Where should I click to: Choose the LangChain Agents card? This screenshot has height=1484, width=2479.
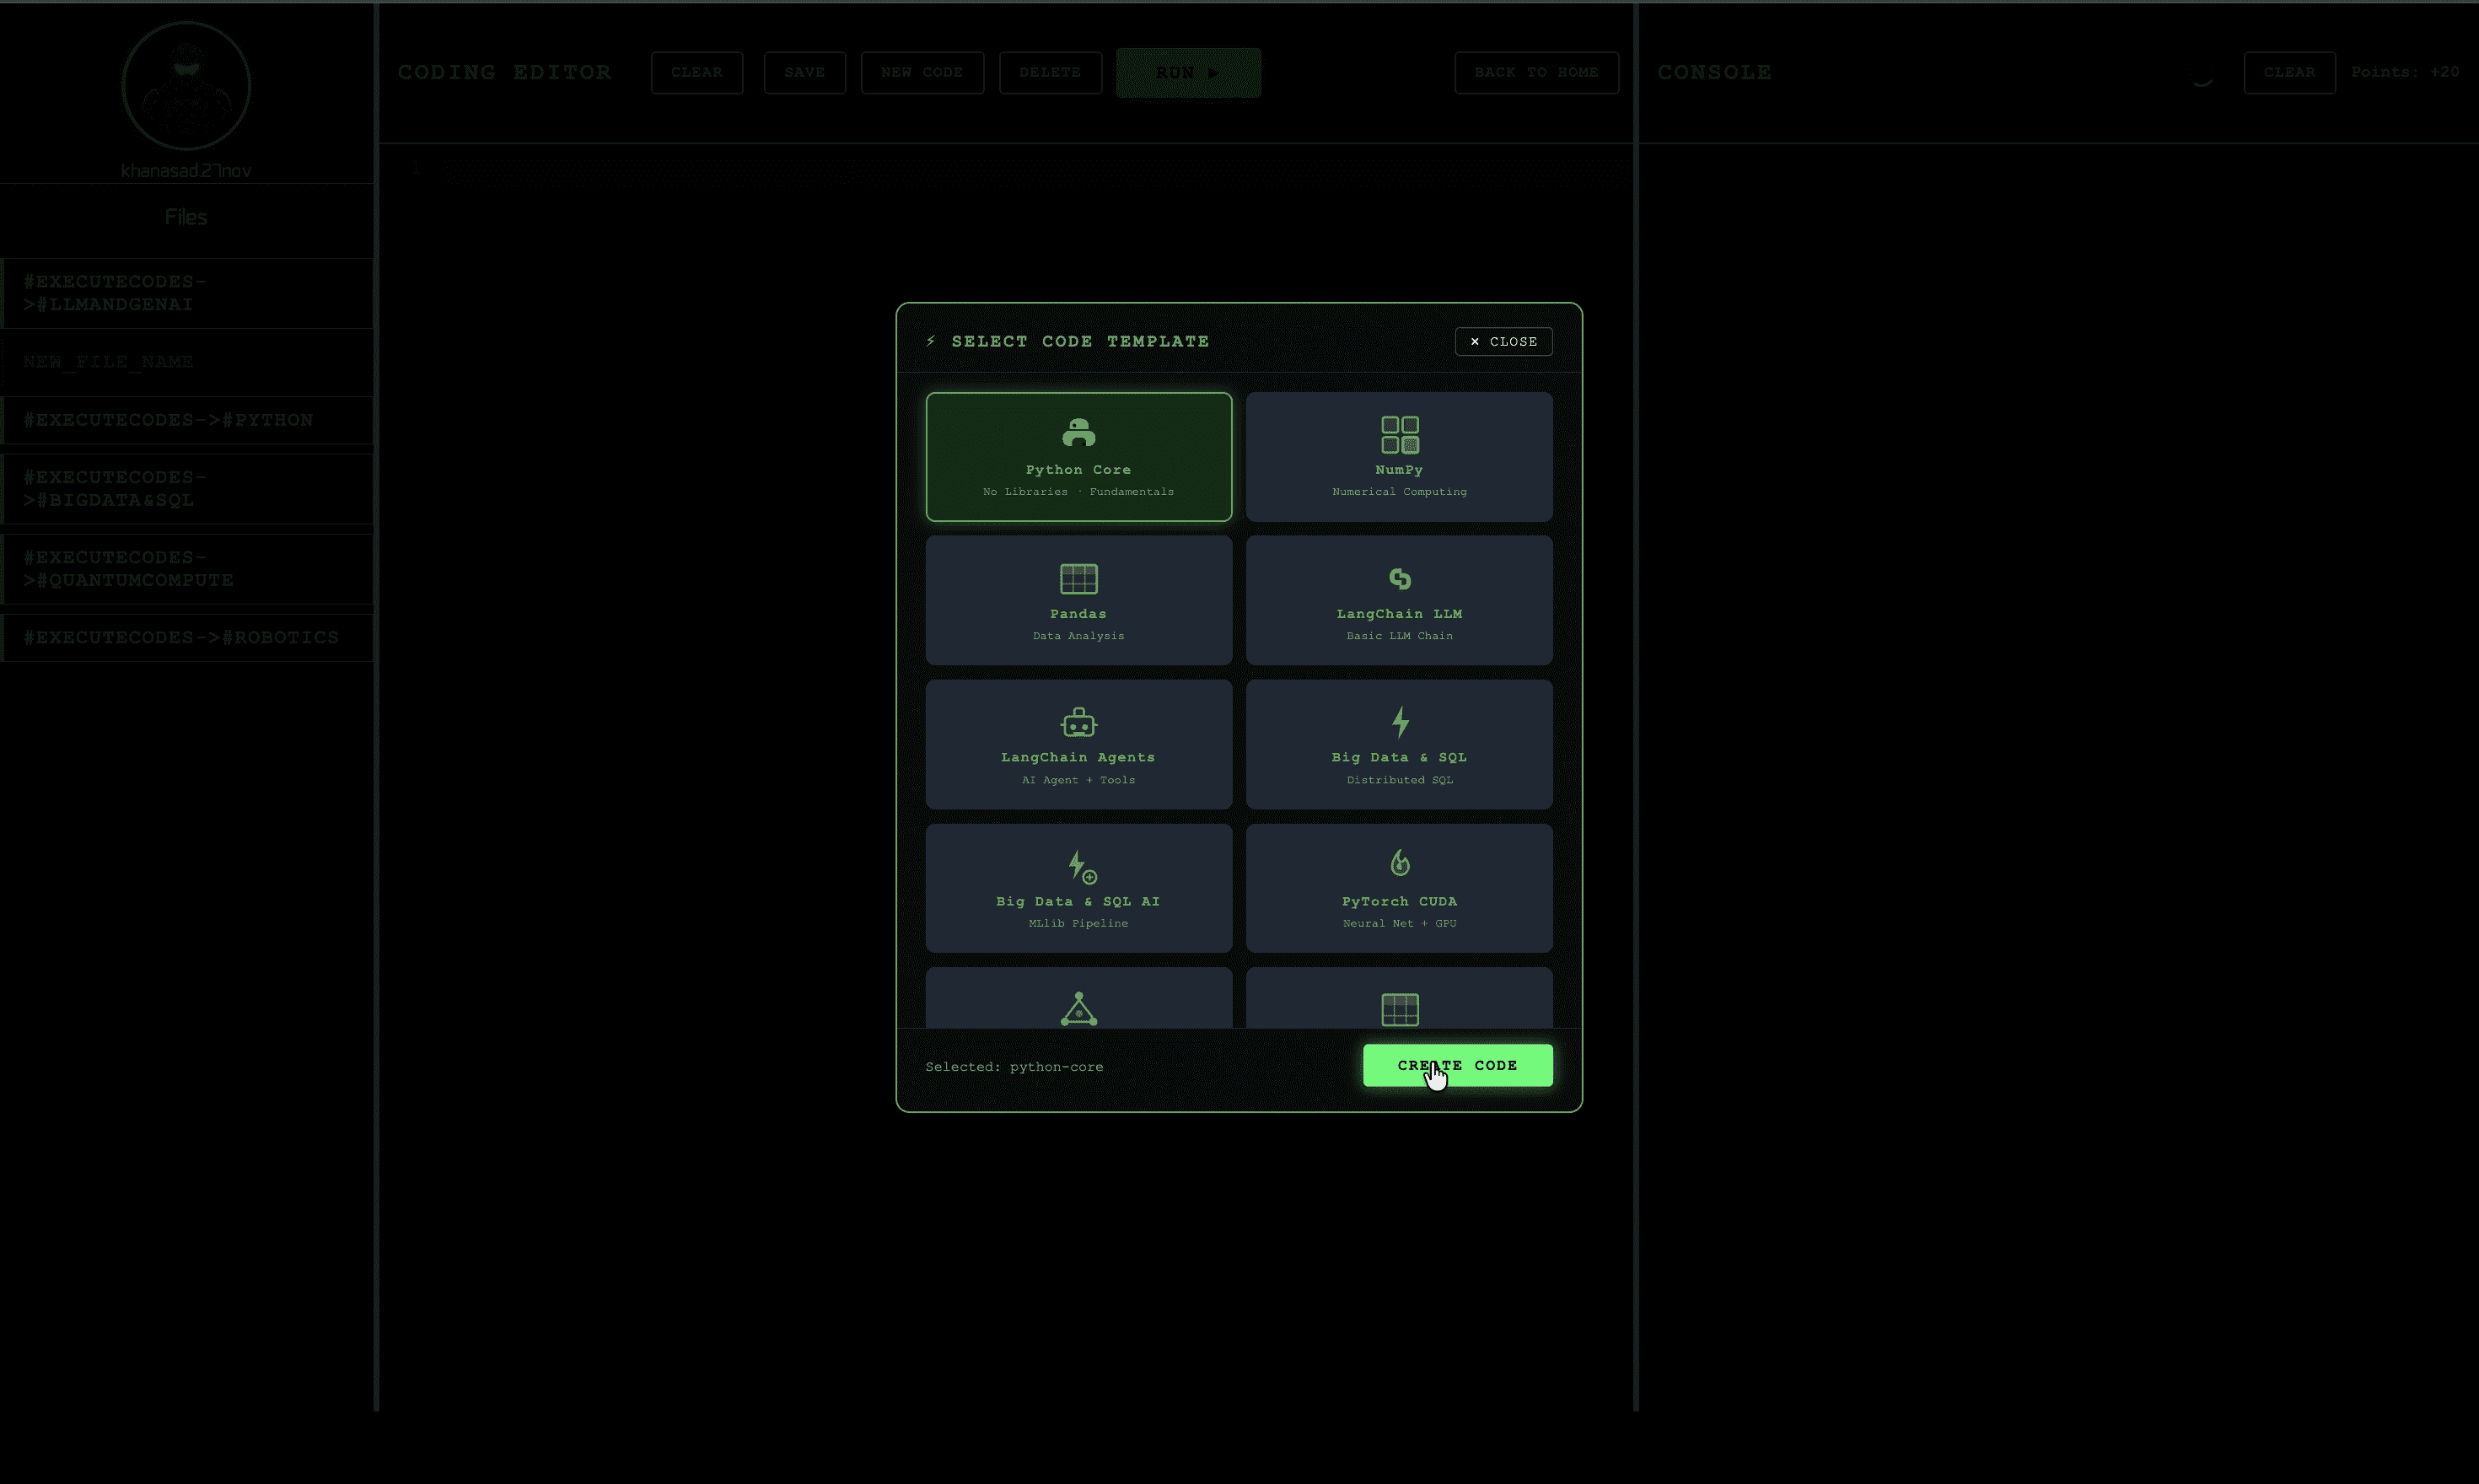1078,744
